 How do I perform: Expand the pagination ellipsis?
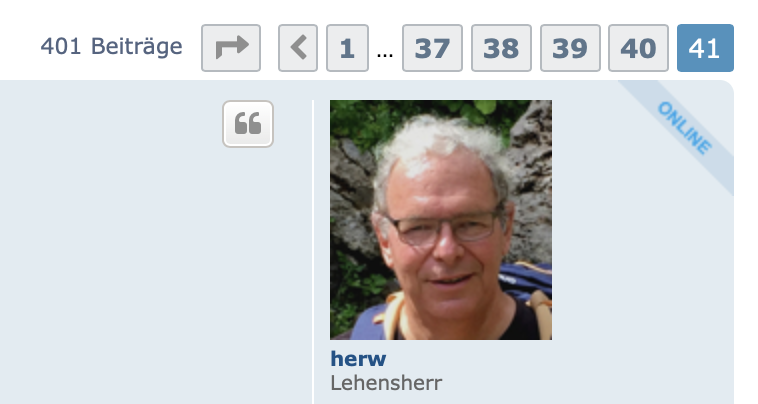[385, 53]
